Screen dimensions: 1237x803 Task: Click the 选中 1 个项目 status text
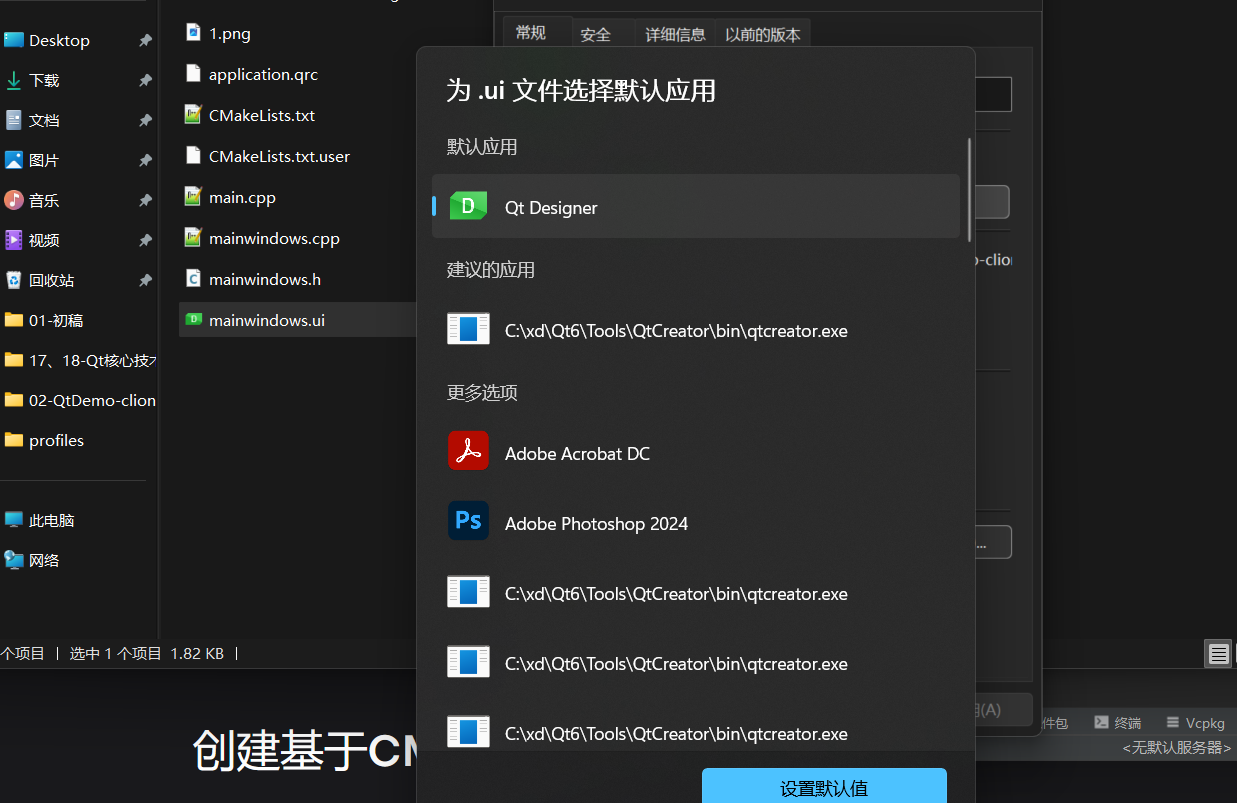pos(115,653)
